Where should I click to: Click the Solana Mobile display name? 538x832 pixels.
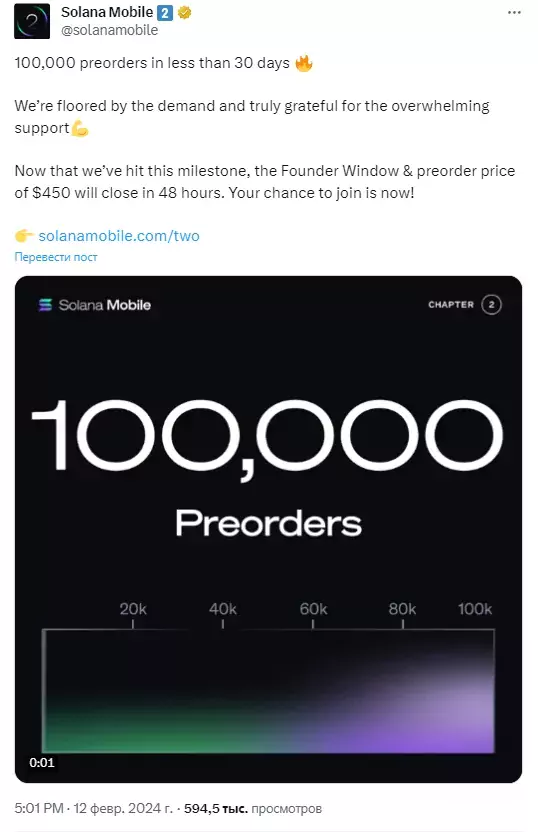107,12
